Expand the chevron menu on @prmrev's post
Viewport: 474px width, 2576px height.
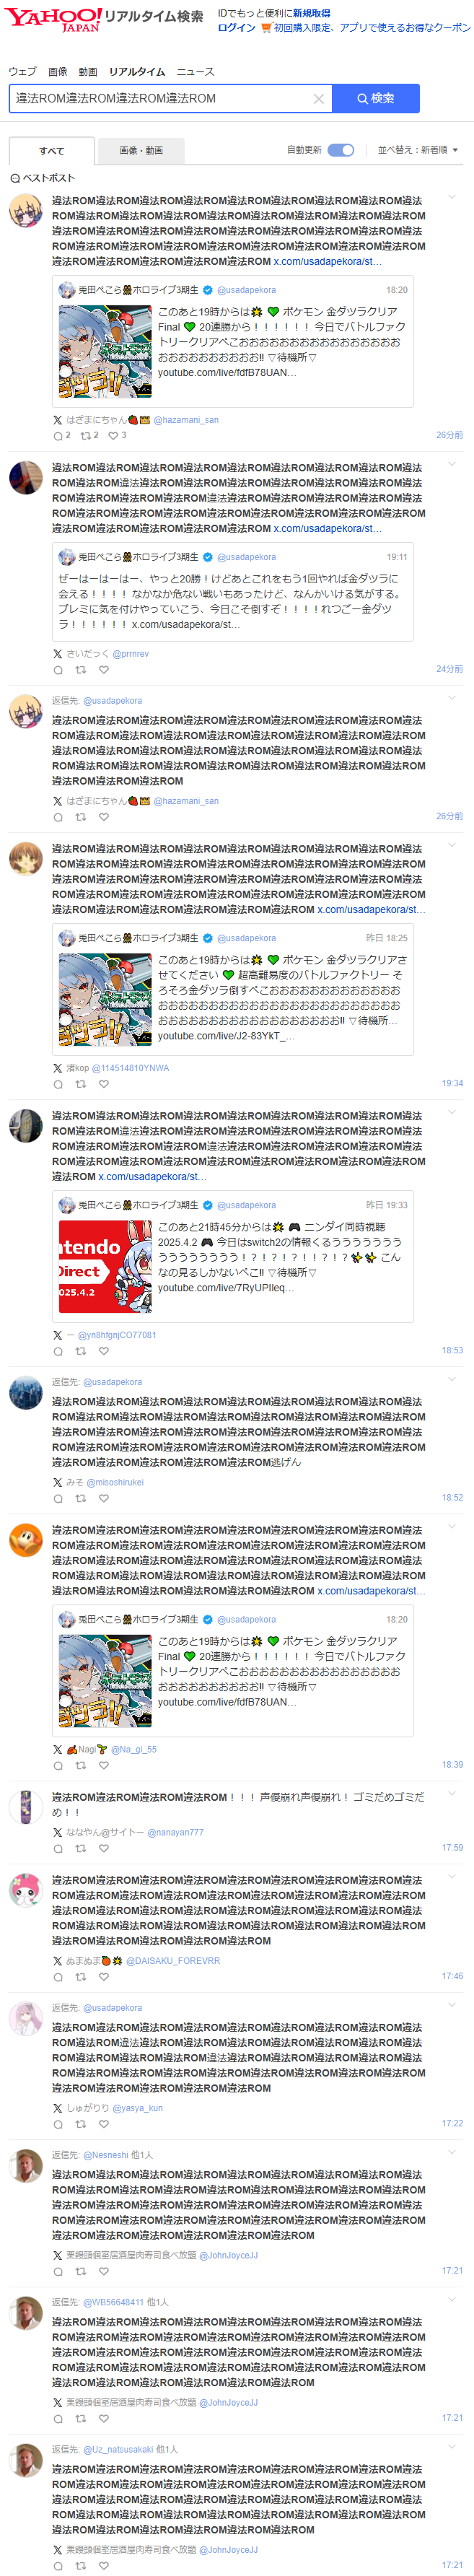tap(452, 464)
